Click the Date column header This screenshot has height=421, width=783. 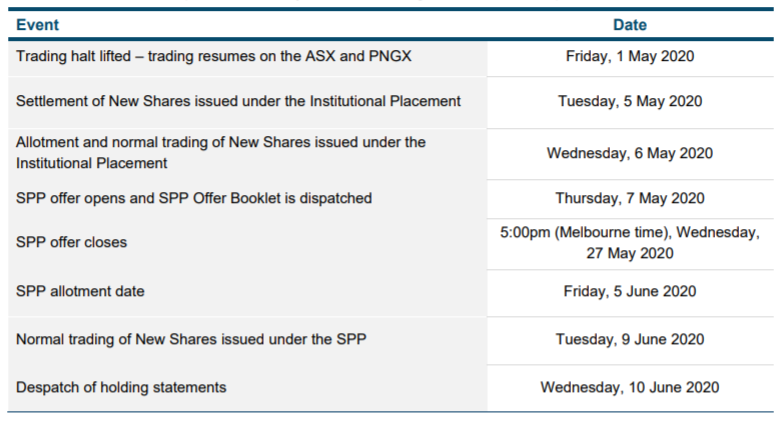(630, 25)
